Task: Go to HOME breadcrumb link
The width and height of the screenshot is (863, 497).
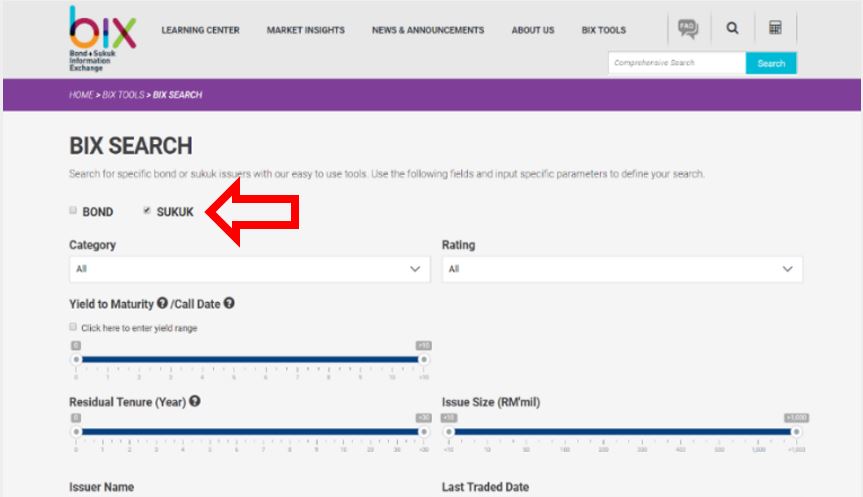Action: tap(81, 95)
